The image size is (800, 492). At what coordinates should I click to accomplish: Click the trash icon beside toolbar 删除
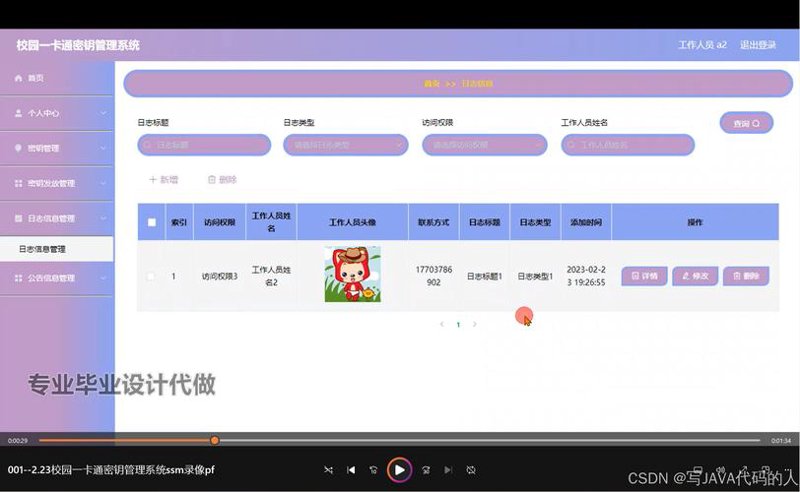click(212, 180)
